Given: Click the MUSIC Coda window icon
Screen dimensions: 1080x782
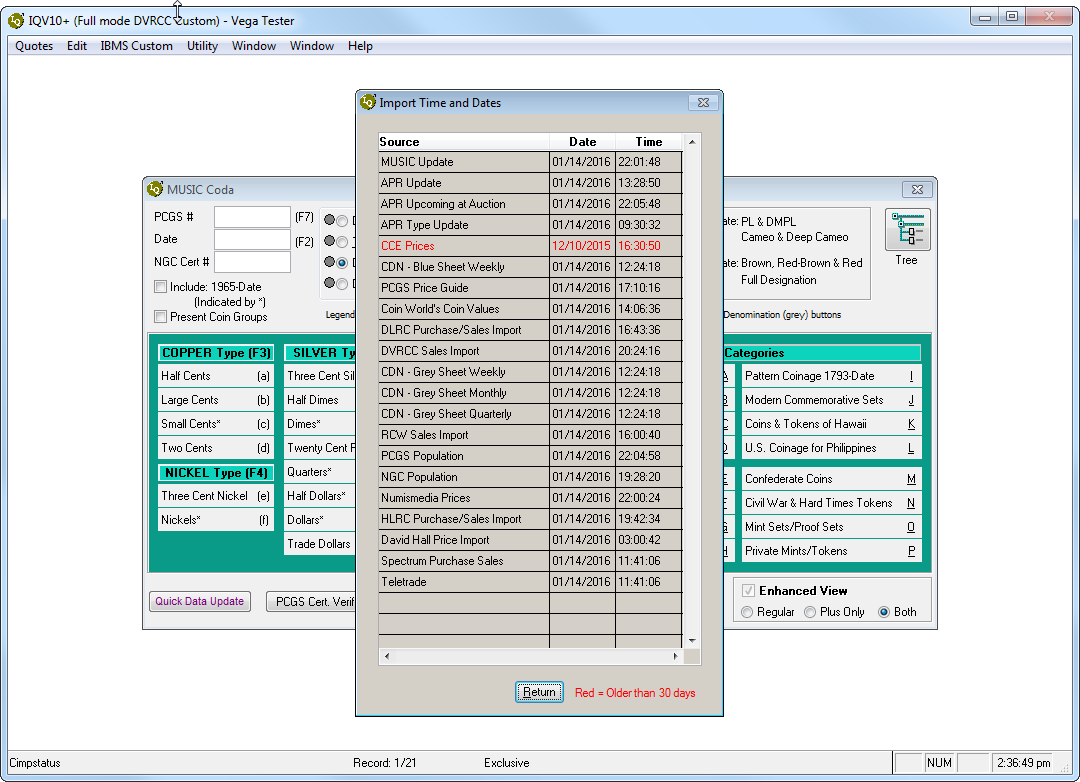Looking at the screenshot, I should [155, 189].
